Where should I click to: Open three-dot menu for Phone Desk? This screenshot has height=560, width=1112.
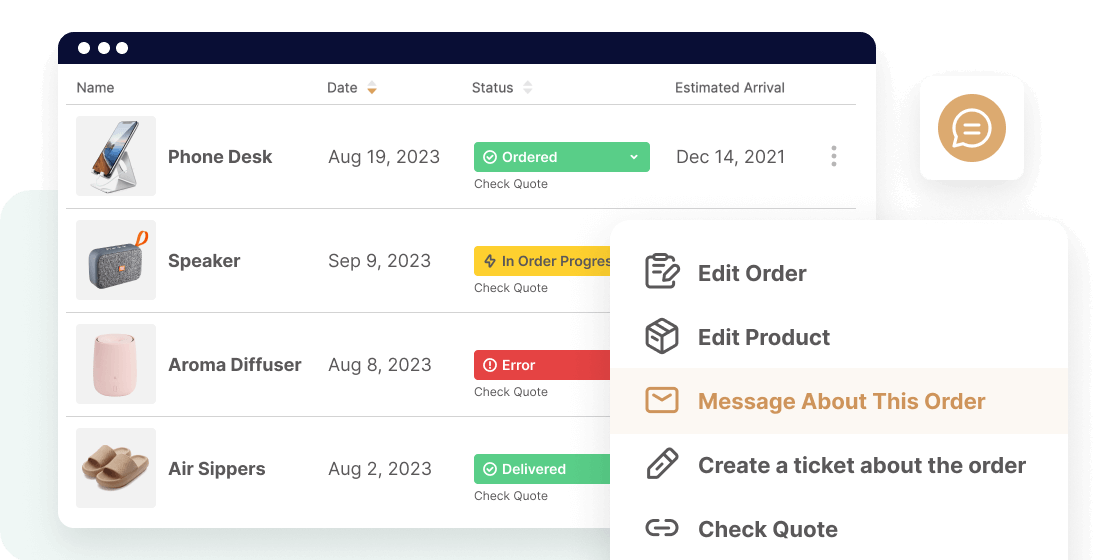[x=834, y=156]
